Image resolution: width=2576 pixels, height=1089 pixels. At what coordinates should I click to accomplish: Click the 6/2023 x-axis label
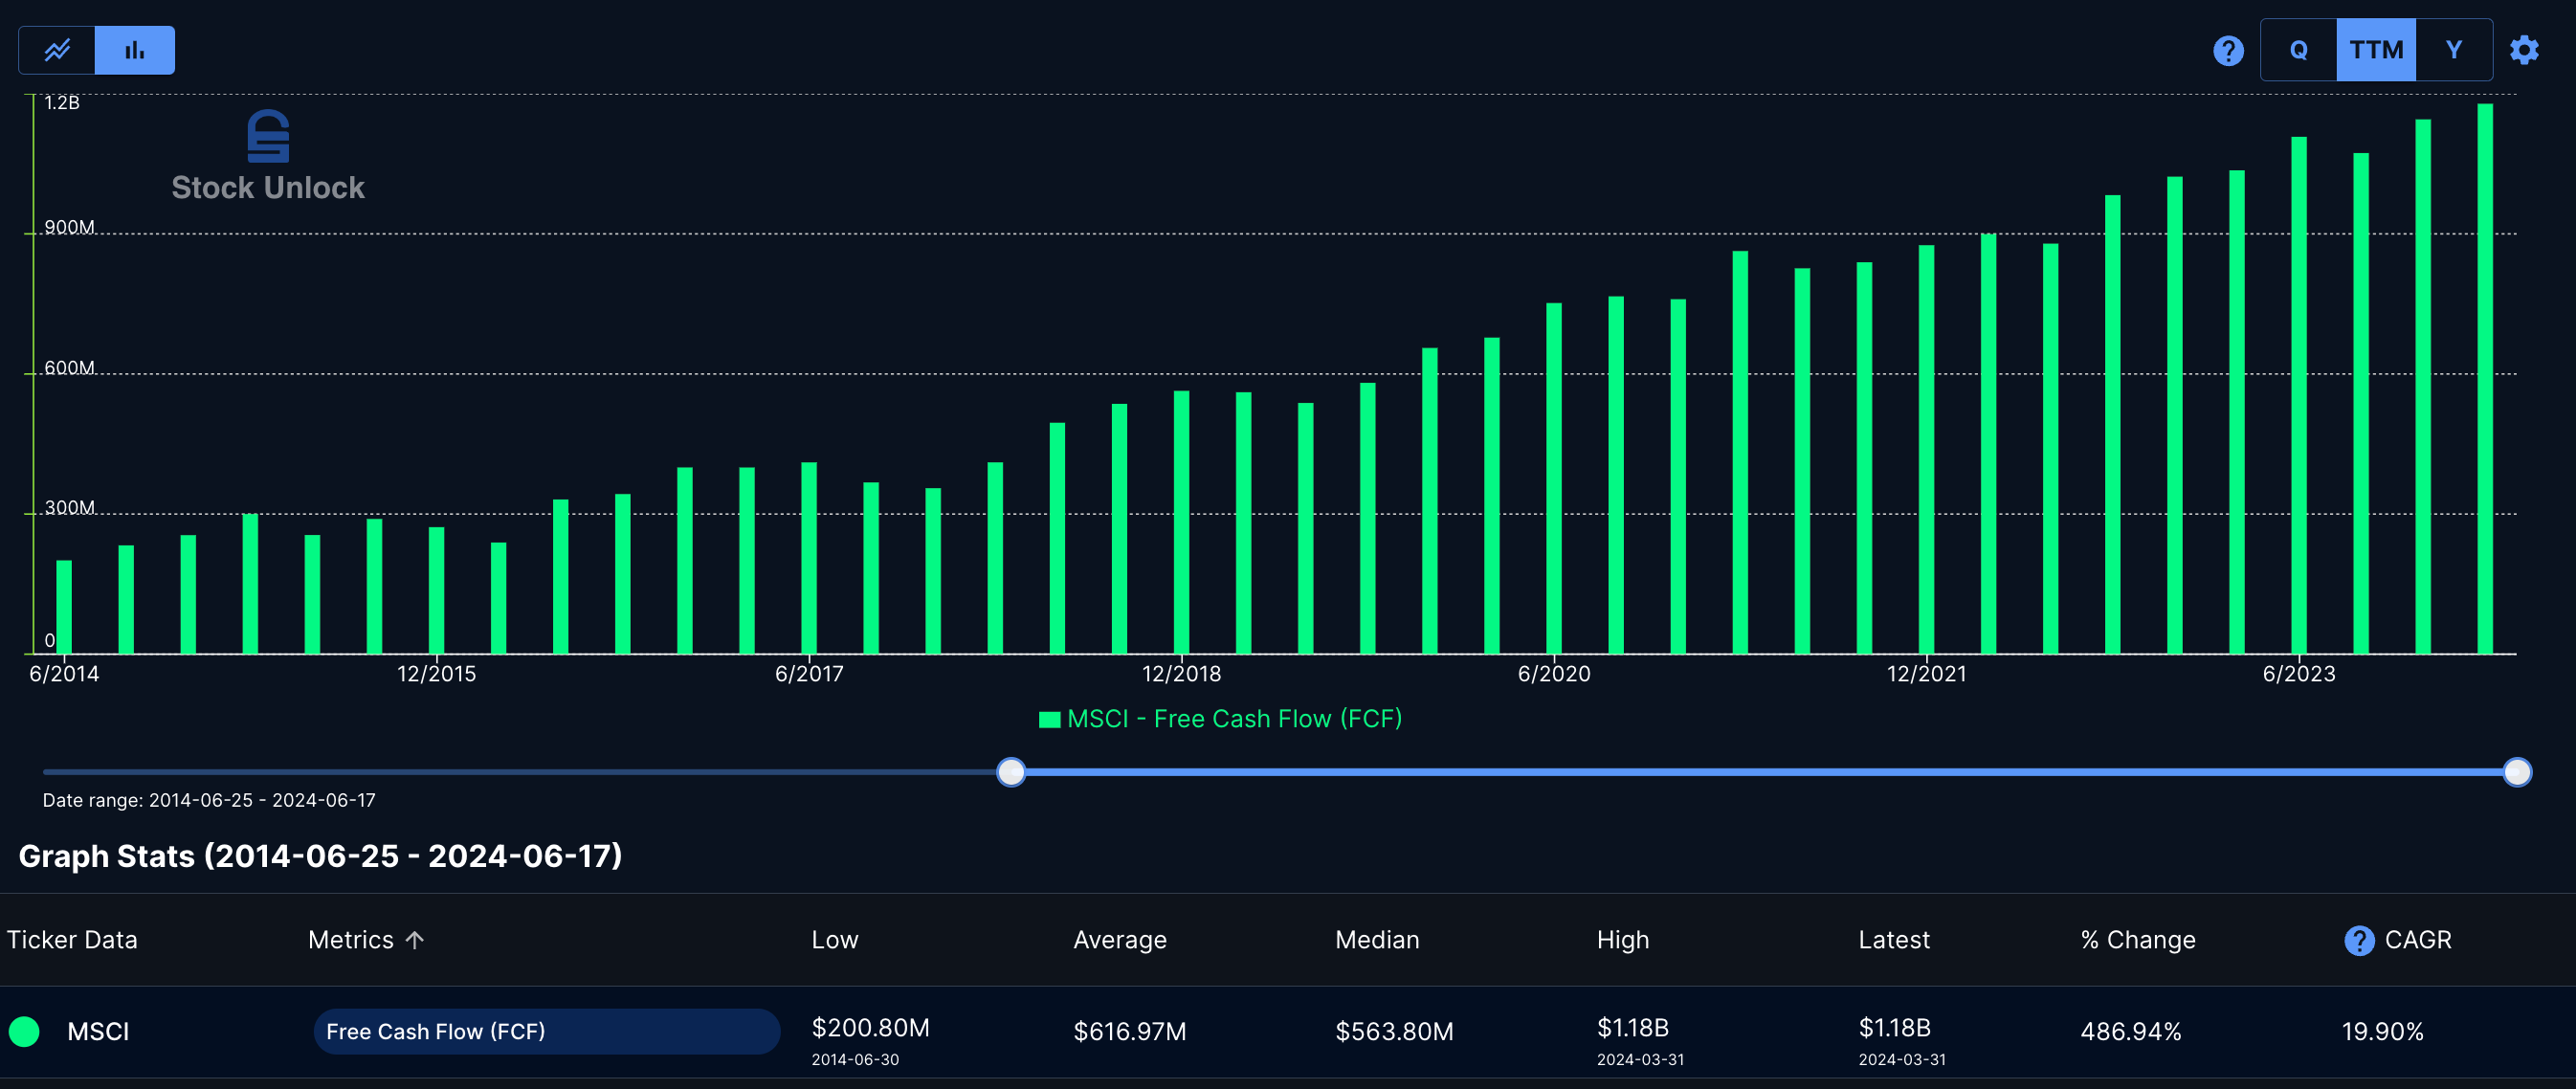point(2299,674)
